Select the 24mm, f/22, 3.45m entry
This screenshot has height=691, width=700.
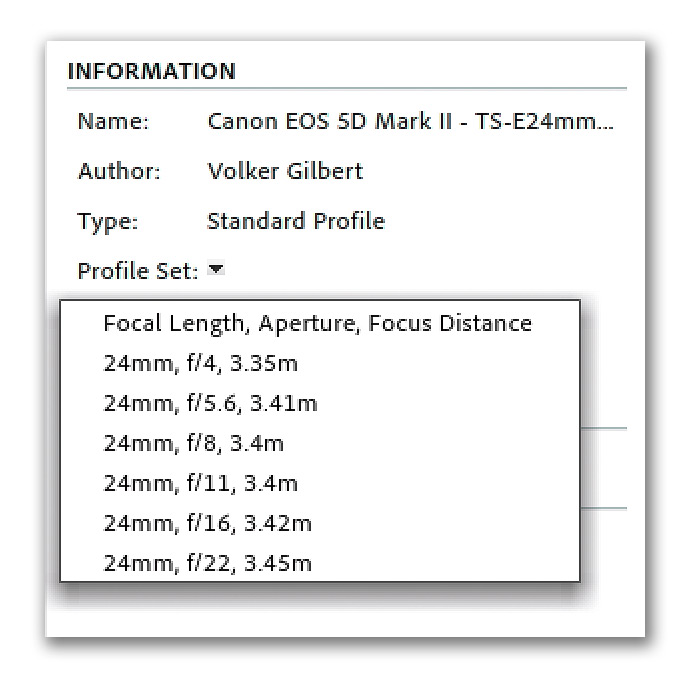[x=320, y=563]
